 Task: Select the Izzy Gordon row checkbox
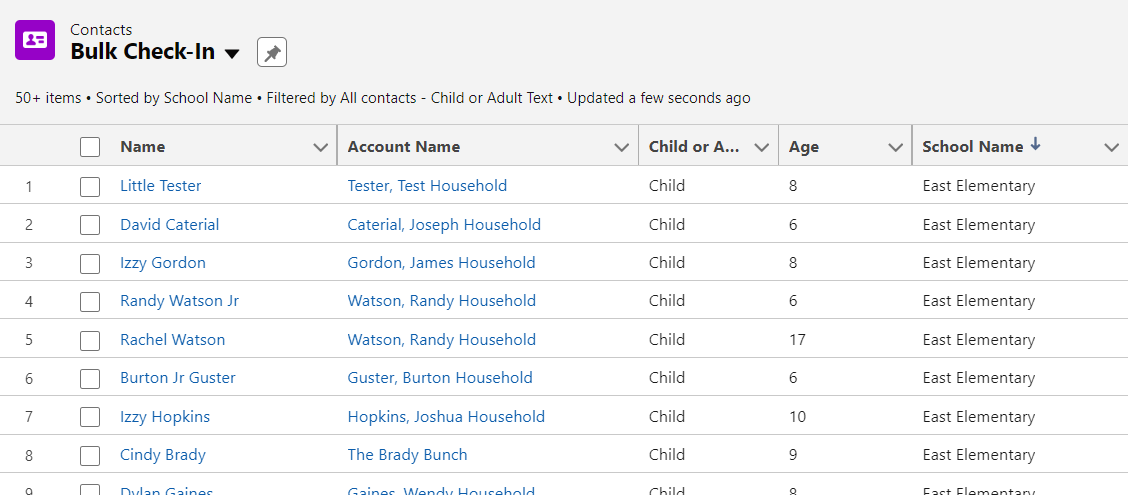click(90, 263)
